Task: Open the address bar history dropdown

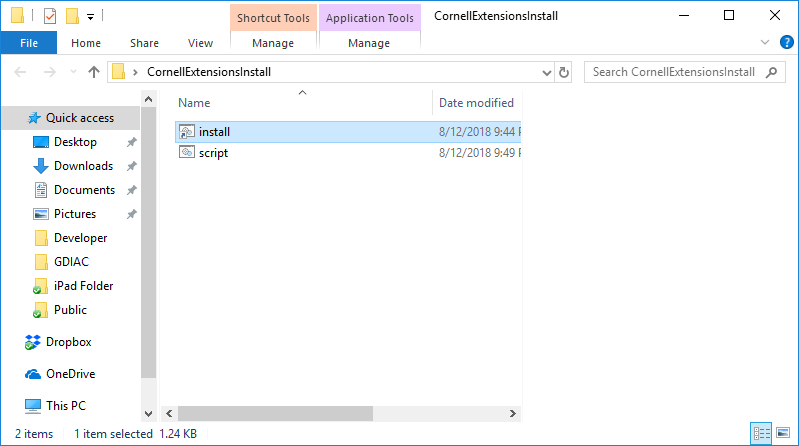Action: (546, 72)
